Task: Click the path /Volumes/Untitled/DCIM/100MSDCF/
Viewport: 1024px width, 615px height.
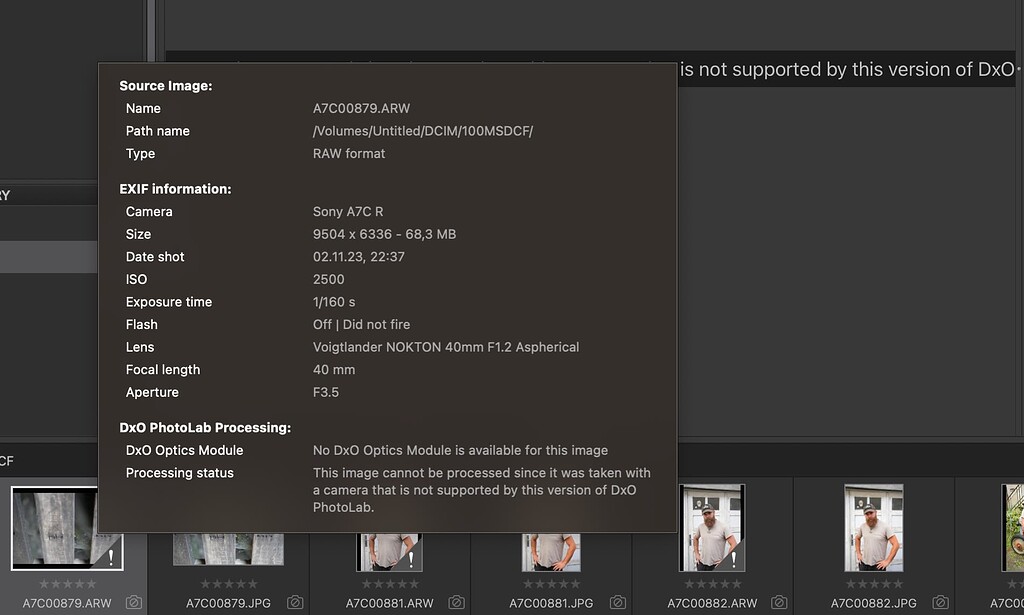Action: tap(423, 130)
